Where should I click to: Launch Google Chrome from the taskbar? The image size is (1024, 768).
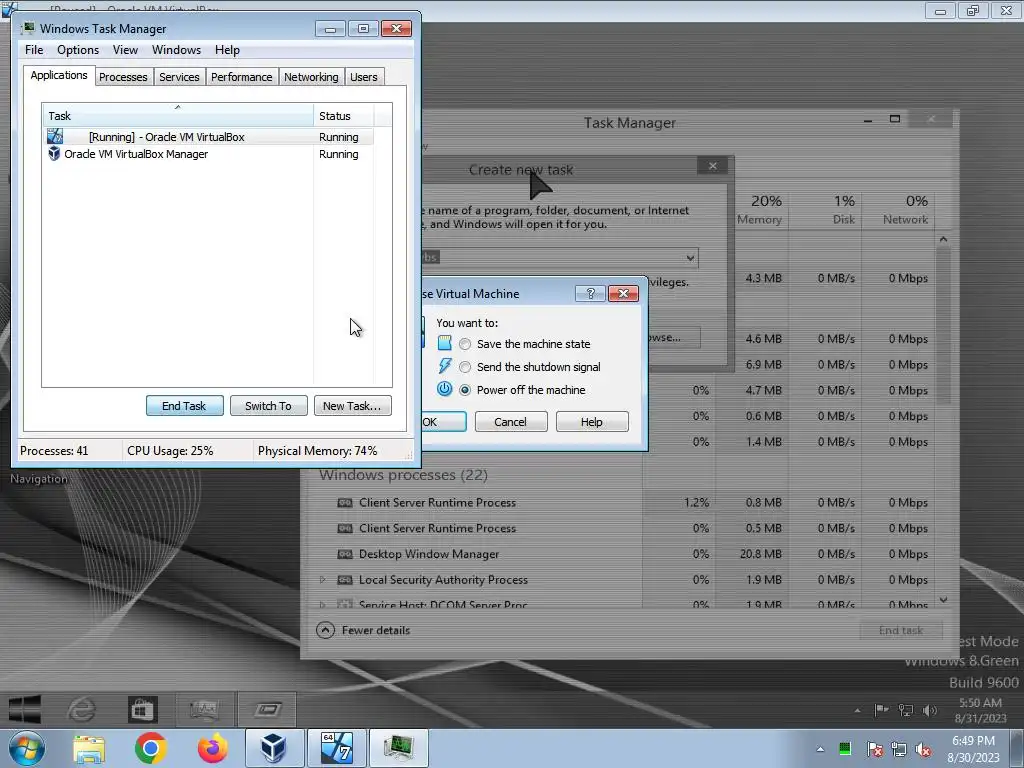point(150,748)
